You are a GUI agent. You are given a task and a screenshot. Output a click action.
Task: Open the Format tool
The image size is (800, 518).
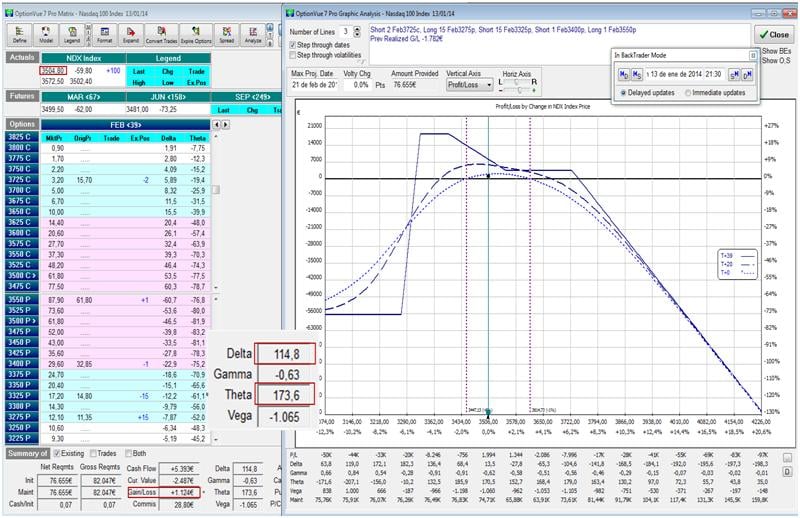(x=102, y=34)
